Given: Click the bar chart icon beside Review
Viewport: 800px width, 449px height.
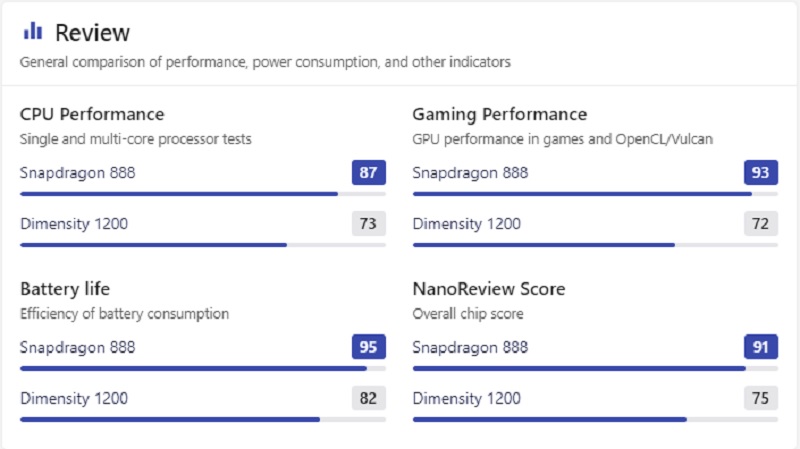Looking at the screenshot, I should coord(33,32).
